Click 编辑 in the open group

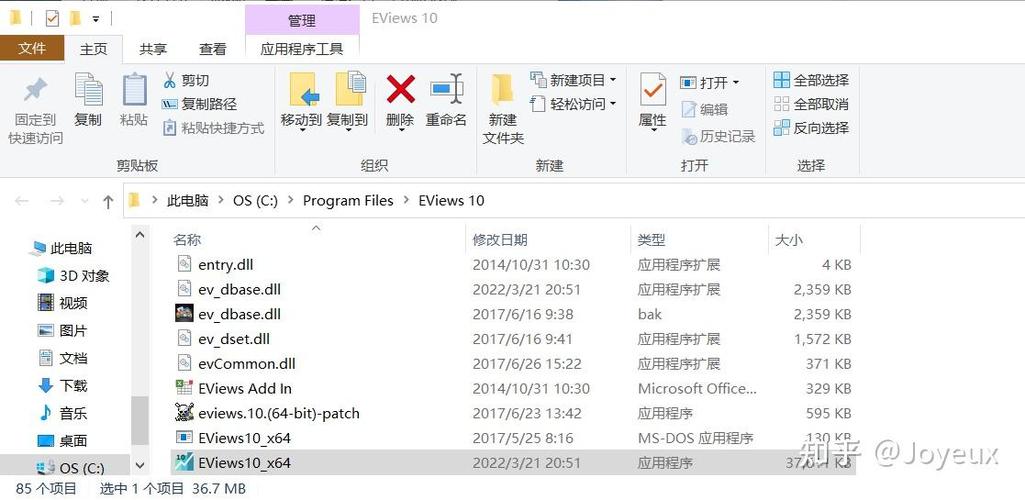click(x=704, y=109)
